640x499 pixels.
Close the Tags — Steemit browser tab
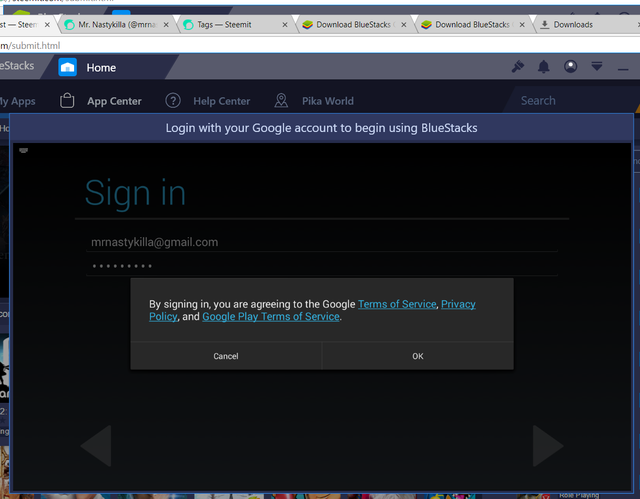click(285, 24)
